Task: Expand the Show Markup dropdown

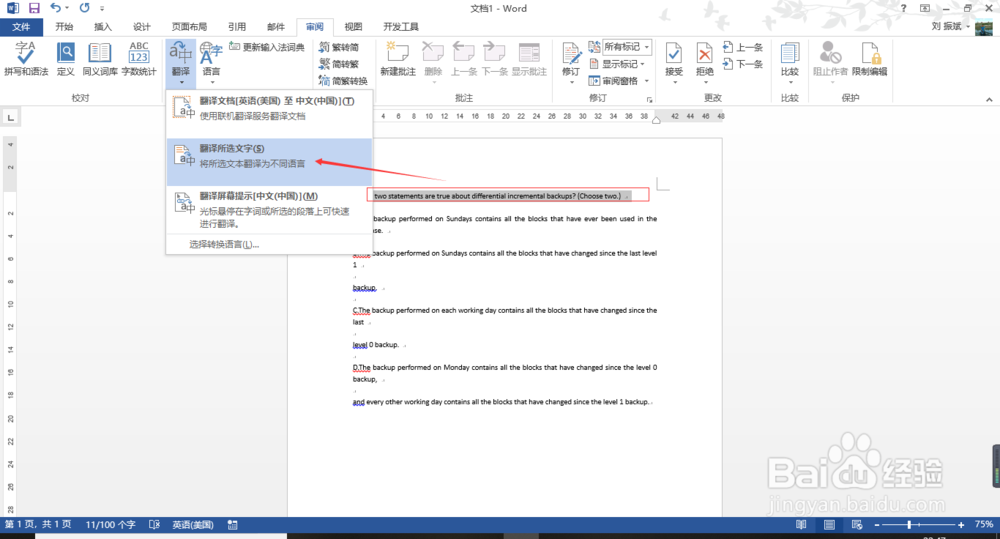Action: [x=642, y=64]
